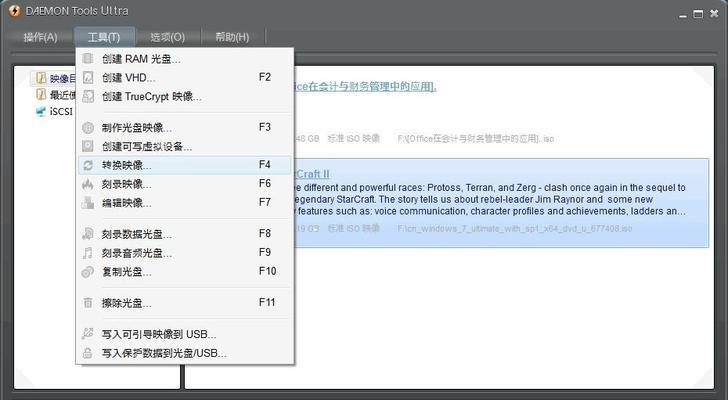Click the TrueCrypt image icon

coord(88,97)
